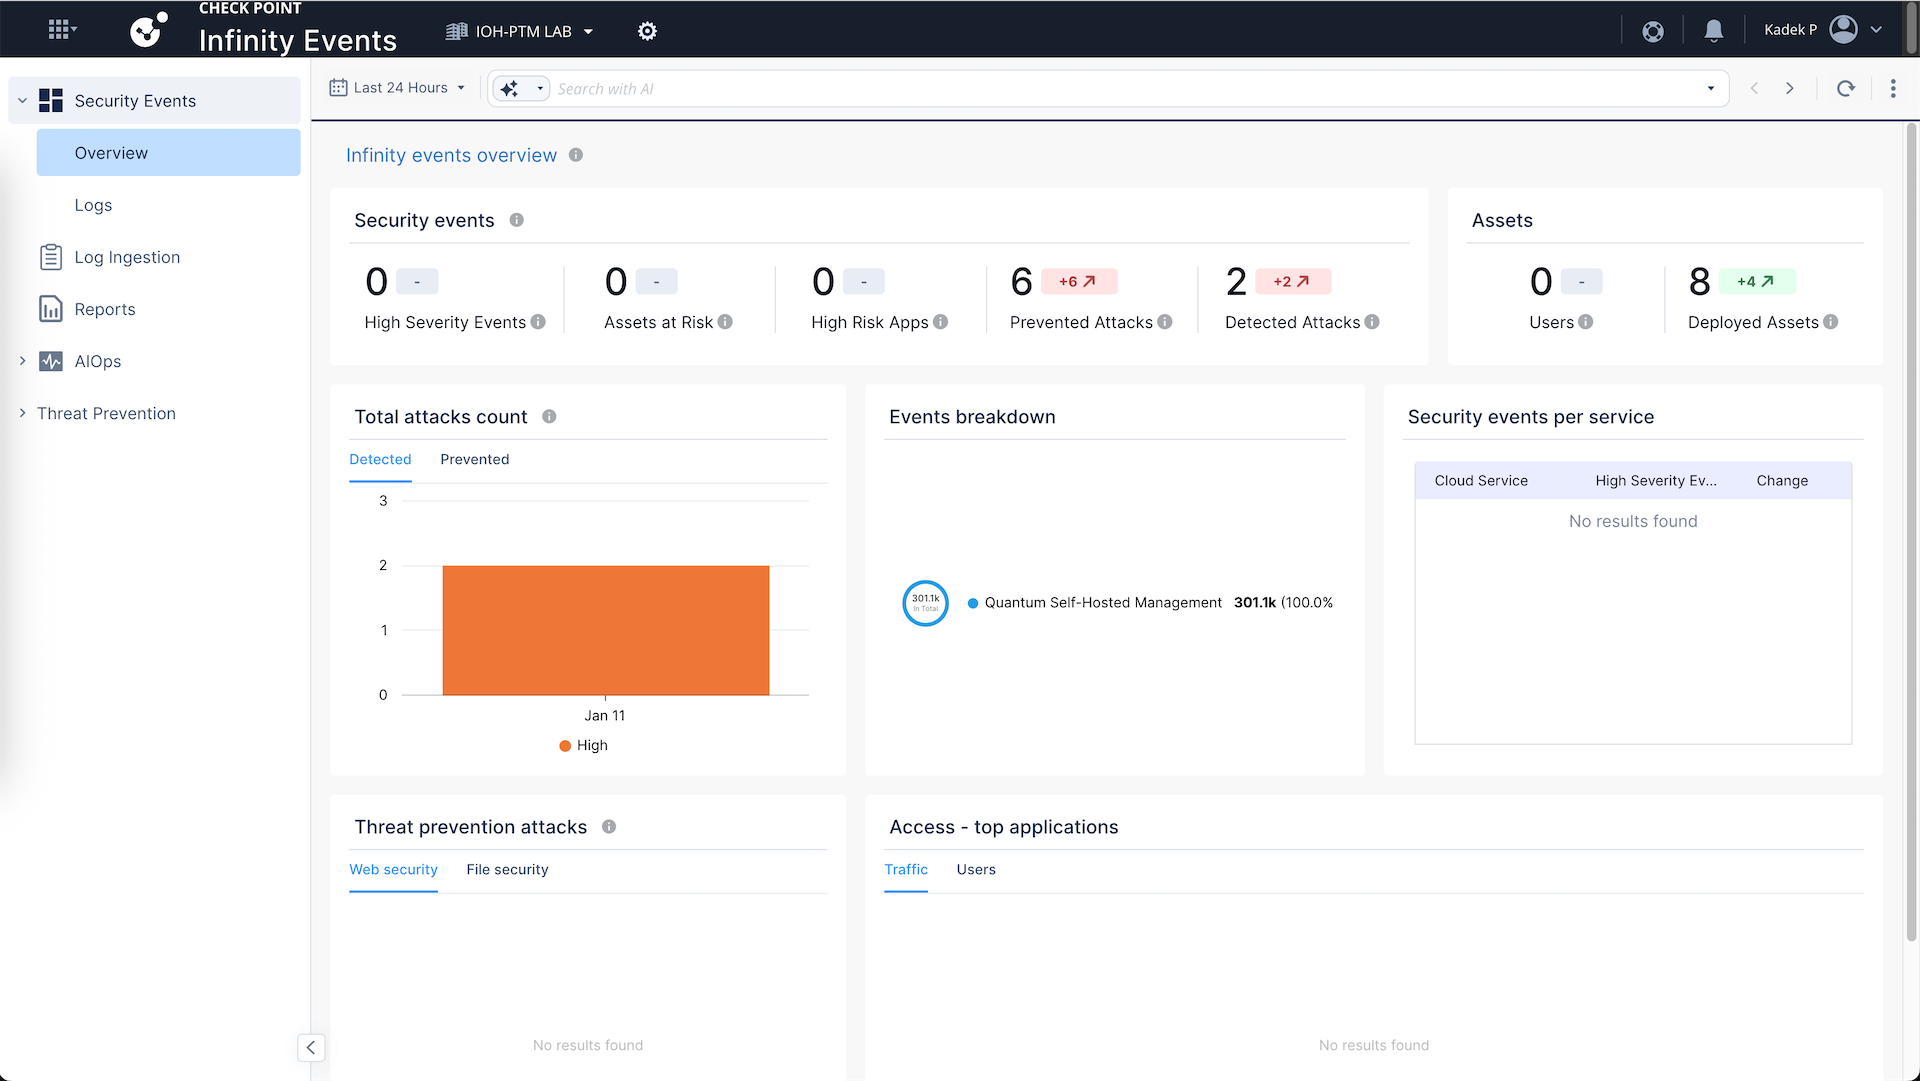The width and height of the screenshot is (1920, 1081).
Task: Open the Last 24 Hours time dropdown
Action: coord(399,88)
